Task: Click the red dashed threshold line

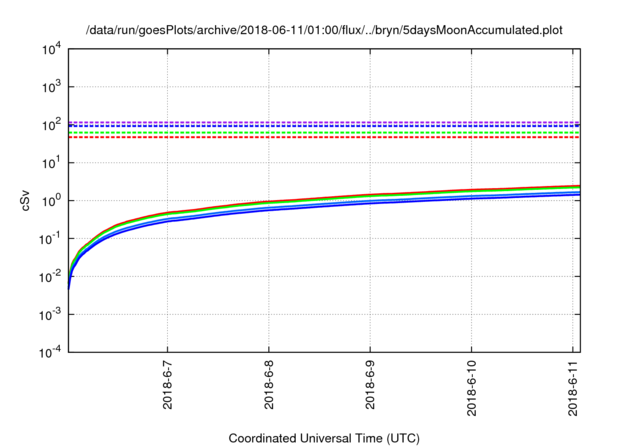Action: (324, 137)
